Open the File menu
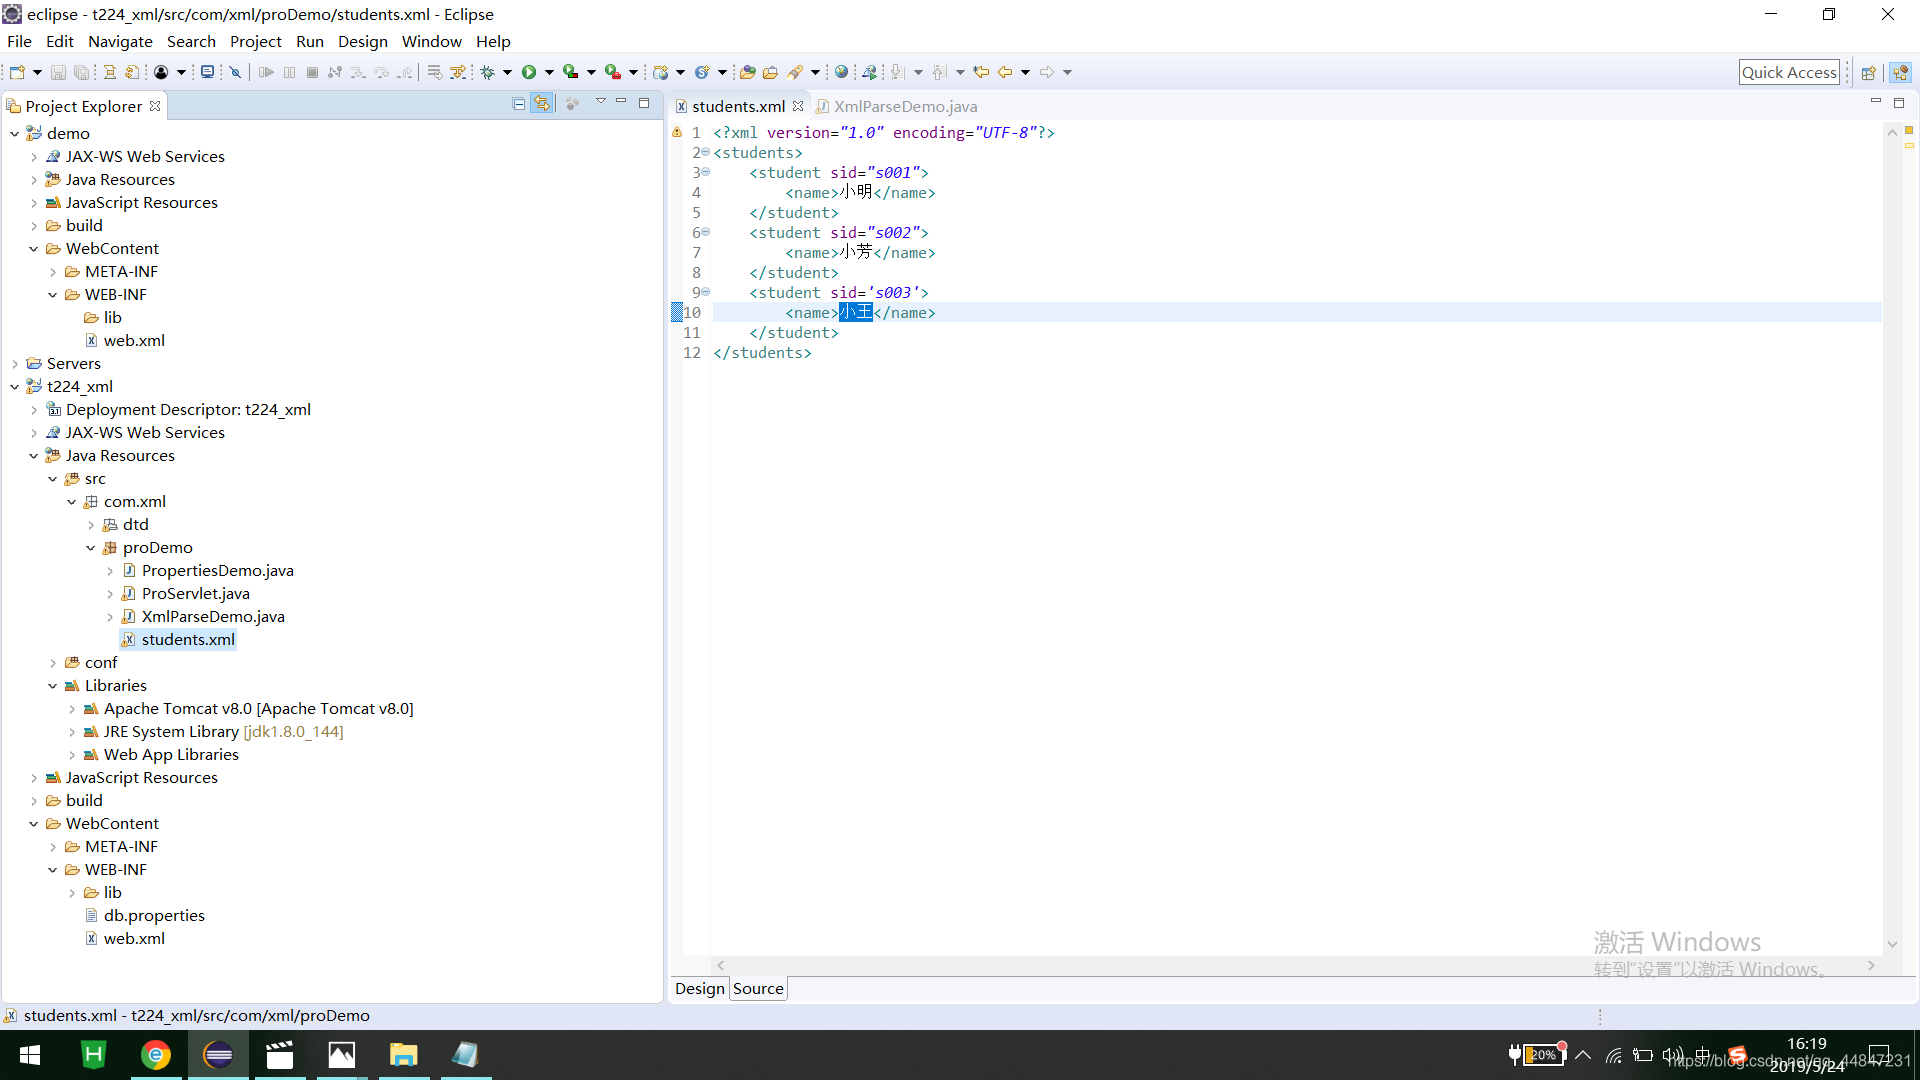 click(19, 41)
